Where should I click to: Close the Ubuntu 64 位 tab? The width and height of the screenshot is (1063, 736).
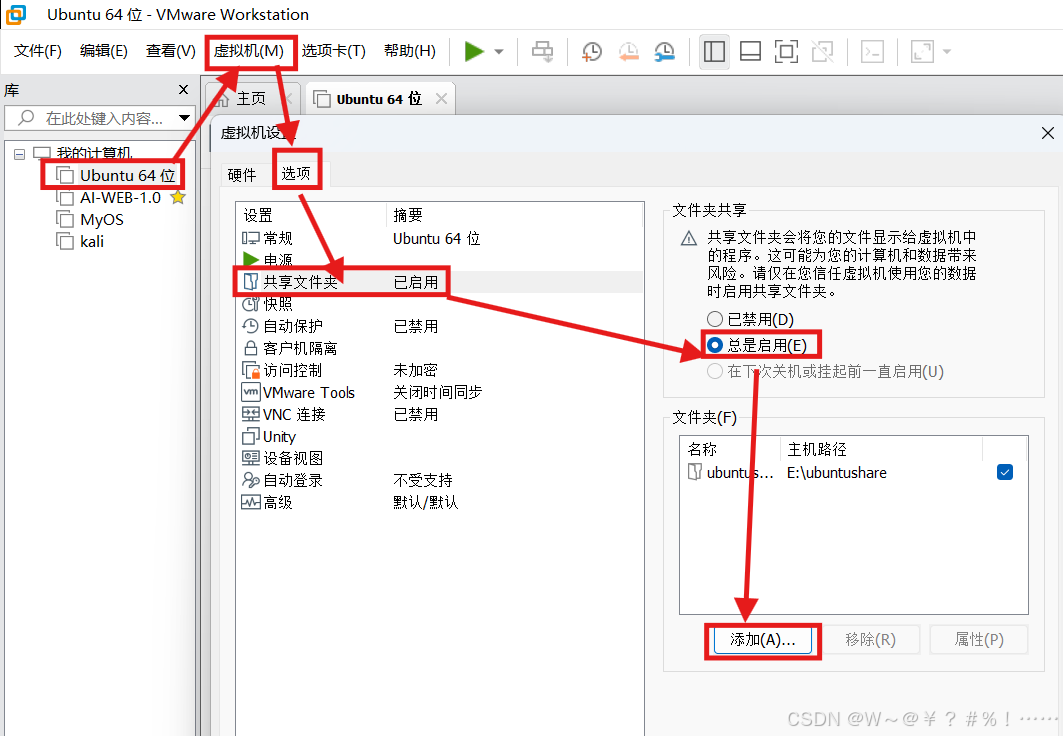(x=441, y=99)
